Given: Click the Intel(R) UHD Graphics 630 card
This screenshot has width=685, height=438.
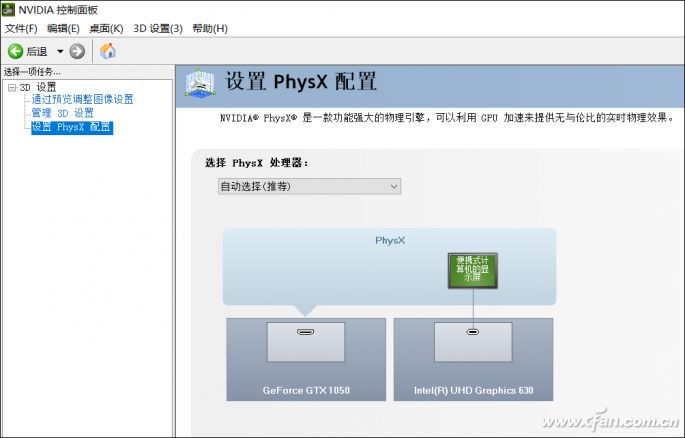Looking at the screenshot, I should point(473,359).
